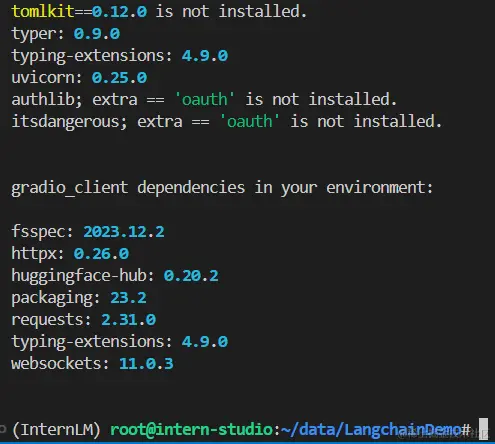The height and width of the screenshot is (444, 495).
Task: Click the terminal cursor block after the prompt
Action: coord(483,429)
